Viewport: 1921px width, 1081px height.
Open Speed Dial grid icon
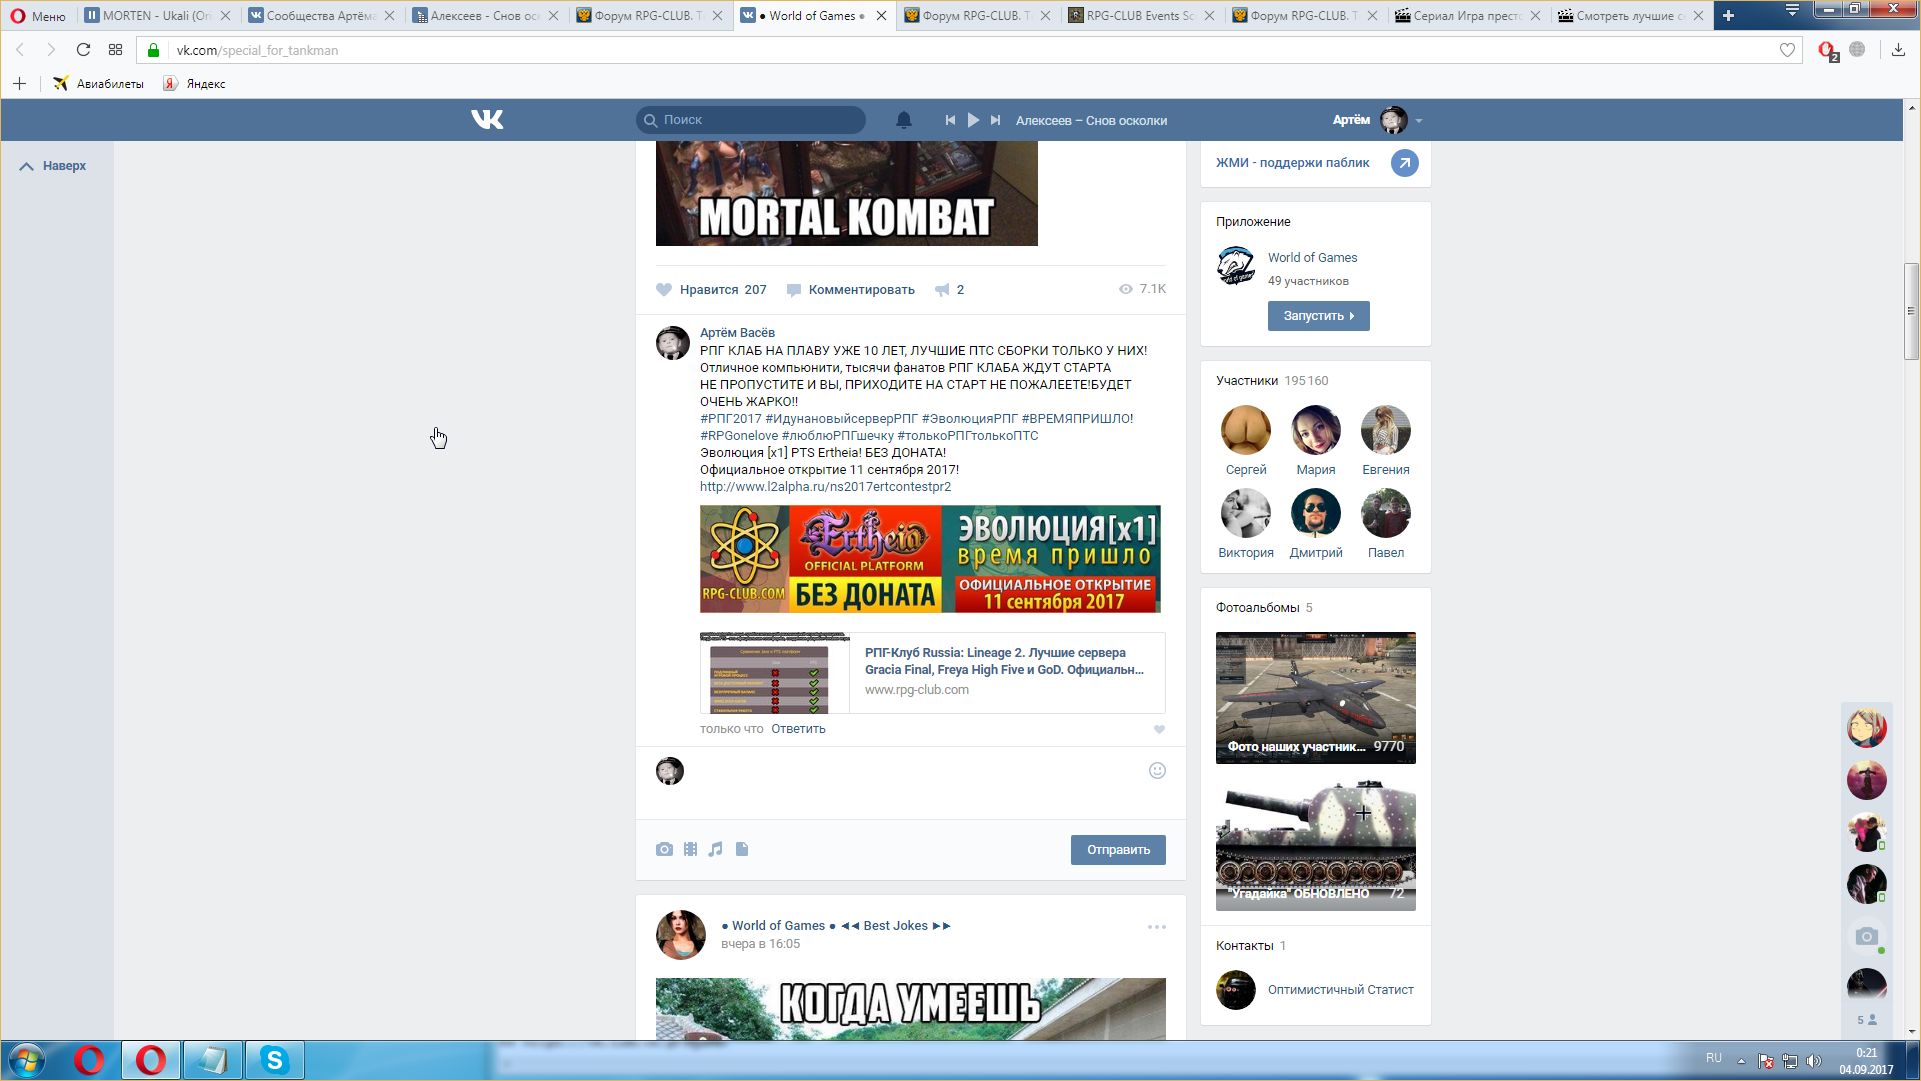click(116, 50)
